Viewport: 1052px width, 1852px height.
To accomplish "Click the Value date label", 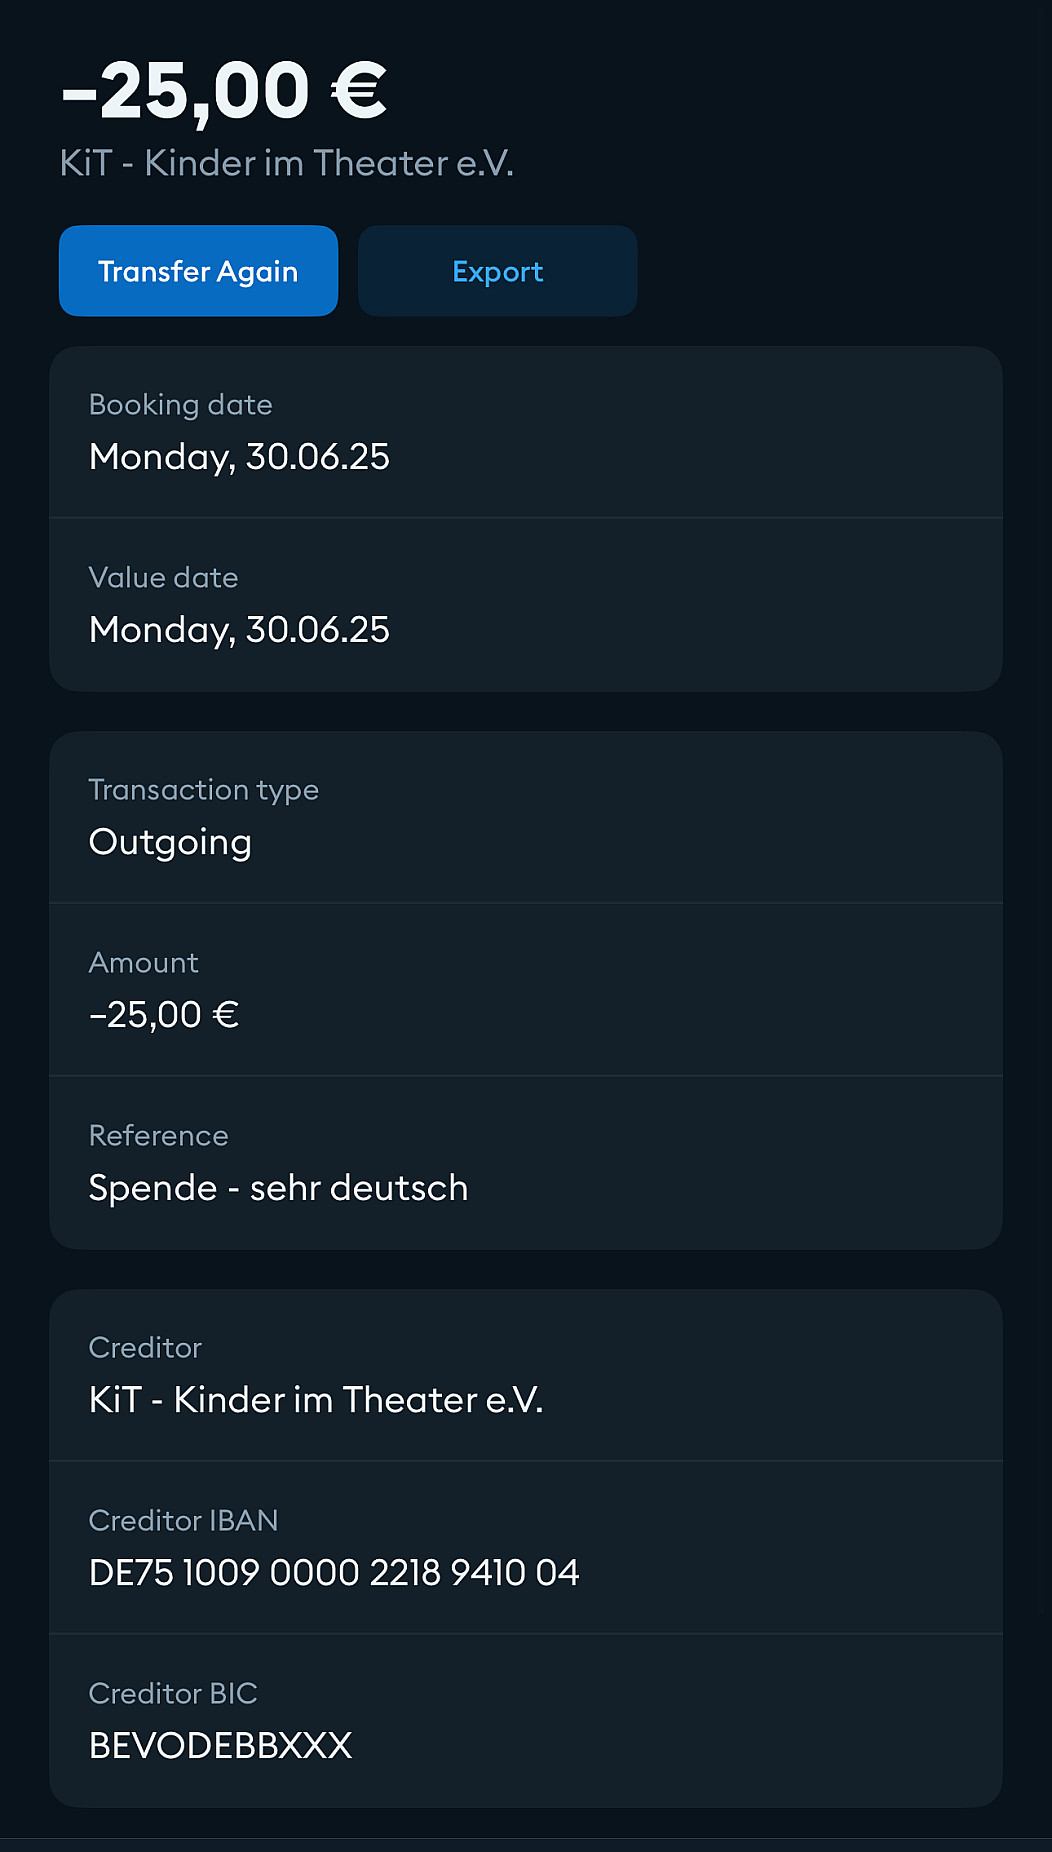I will (x=163, y=578).
